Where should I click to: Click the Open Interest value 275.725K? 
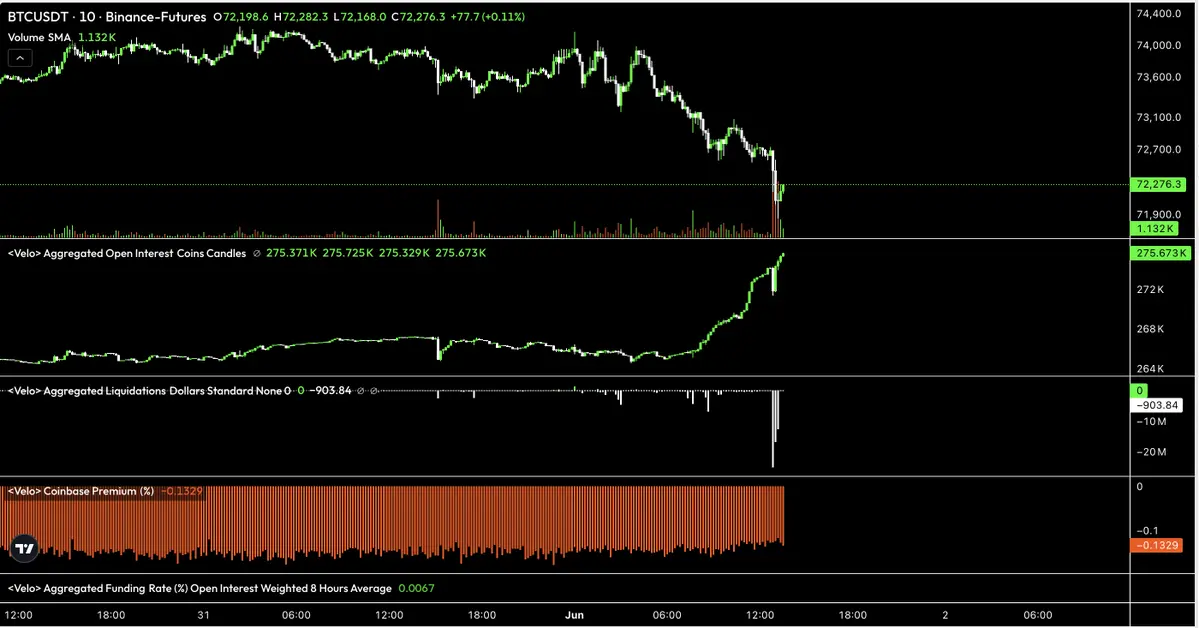tap(348, 252)
